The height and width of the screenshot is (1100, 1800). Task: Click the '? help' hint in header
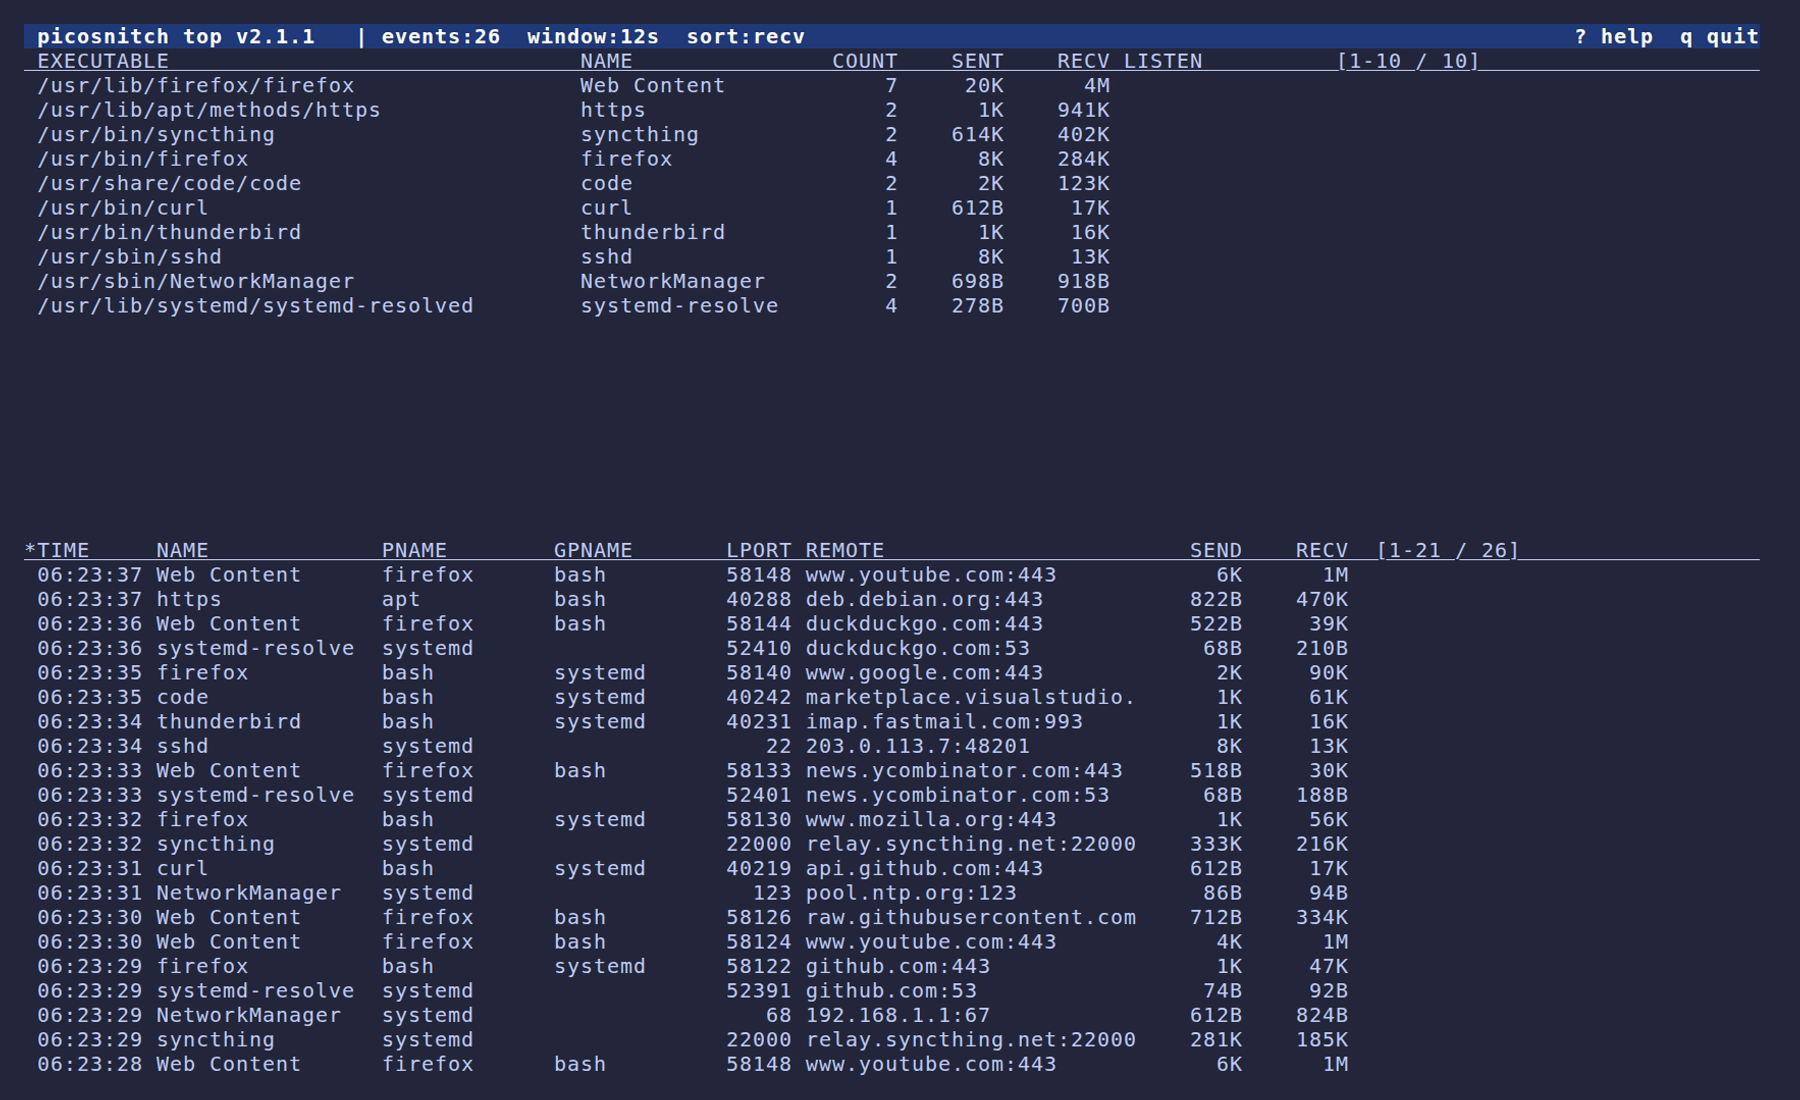1613,37
